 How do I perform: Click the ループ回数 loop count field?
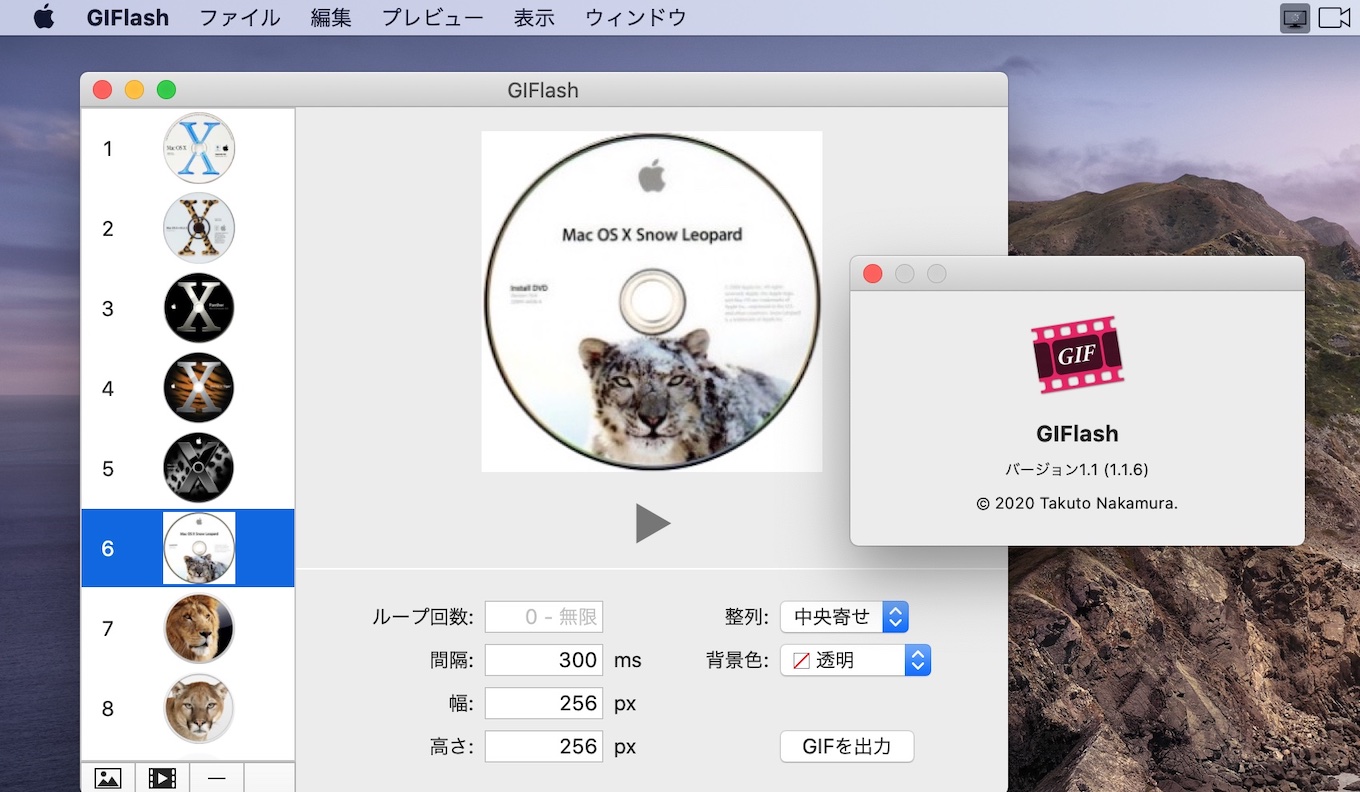click(x=544, y=617)
